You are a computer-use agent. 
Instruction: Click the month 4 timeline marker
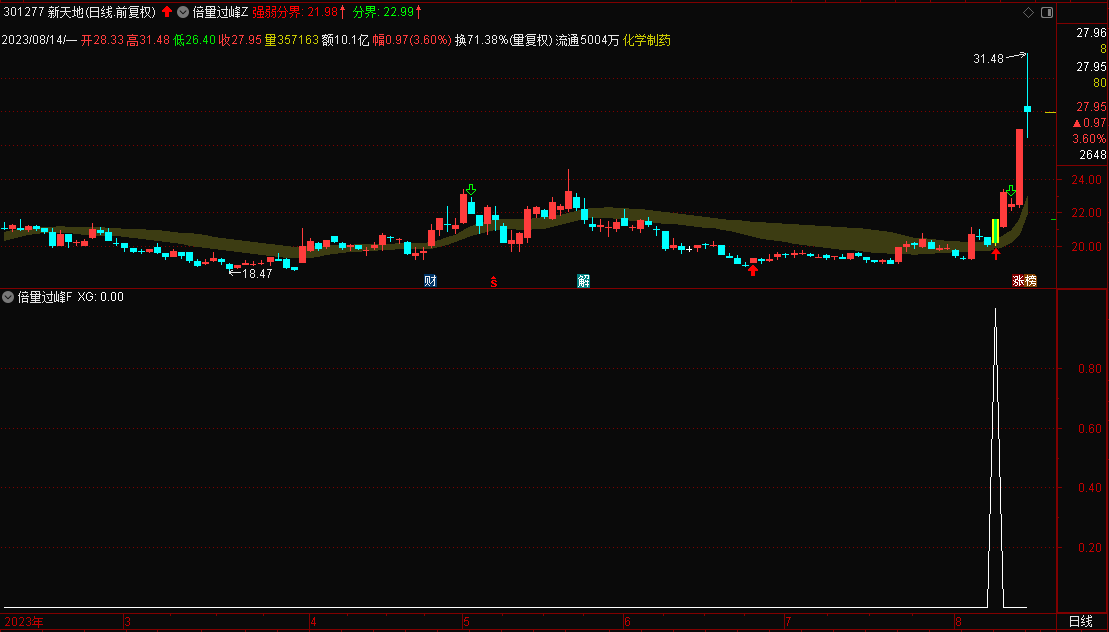pyautogui.click(x=313, y=622)
